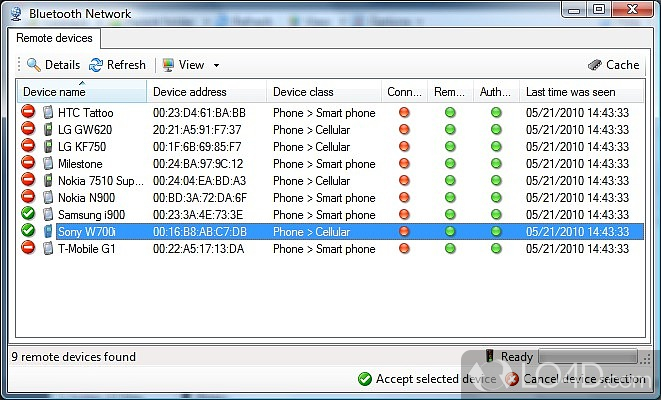
Task: Sort by Device name column header
Action: coord(82,91)
